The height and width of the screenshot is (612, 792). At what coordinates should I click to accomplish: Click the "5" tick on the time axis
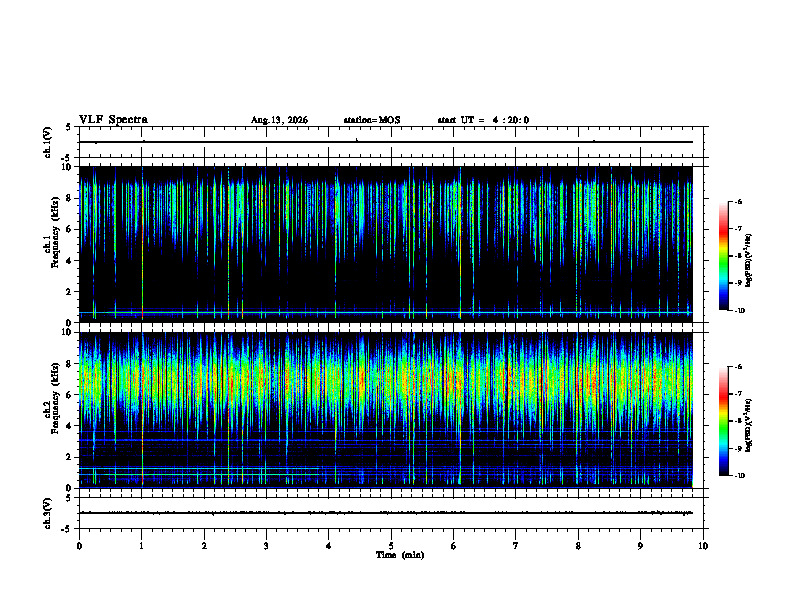[x=391, y=546]
